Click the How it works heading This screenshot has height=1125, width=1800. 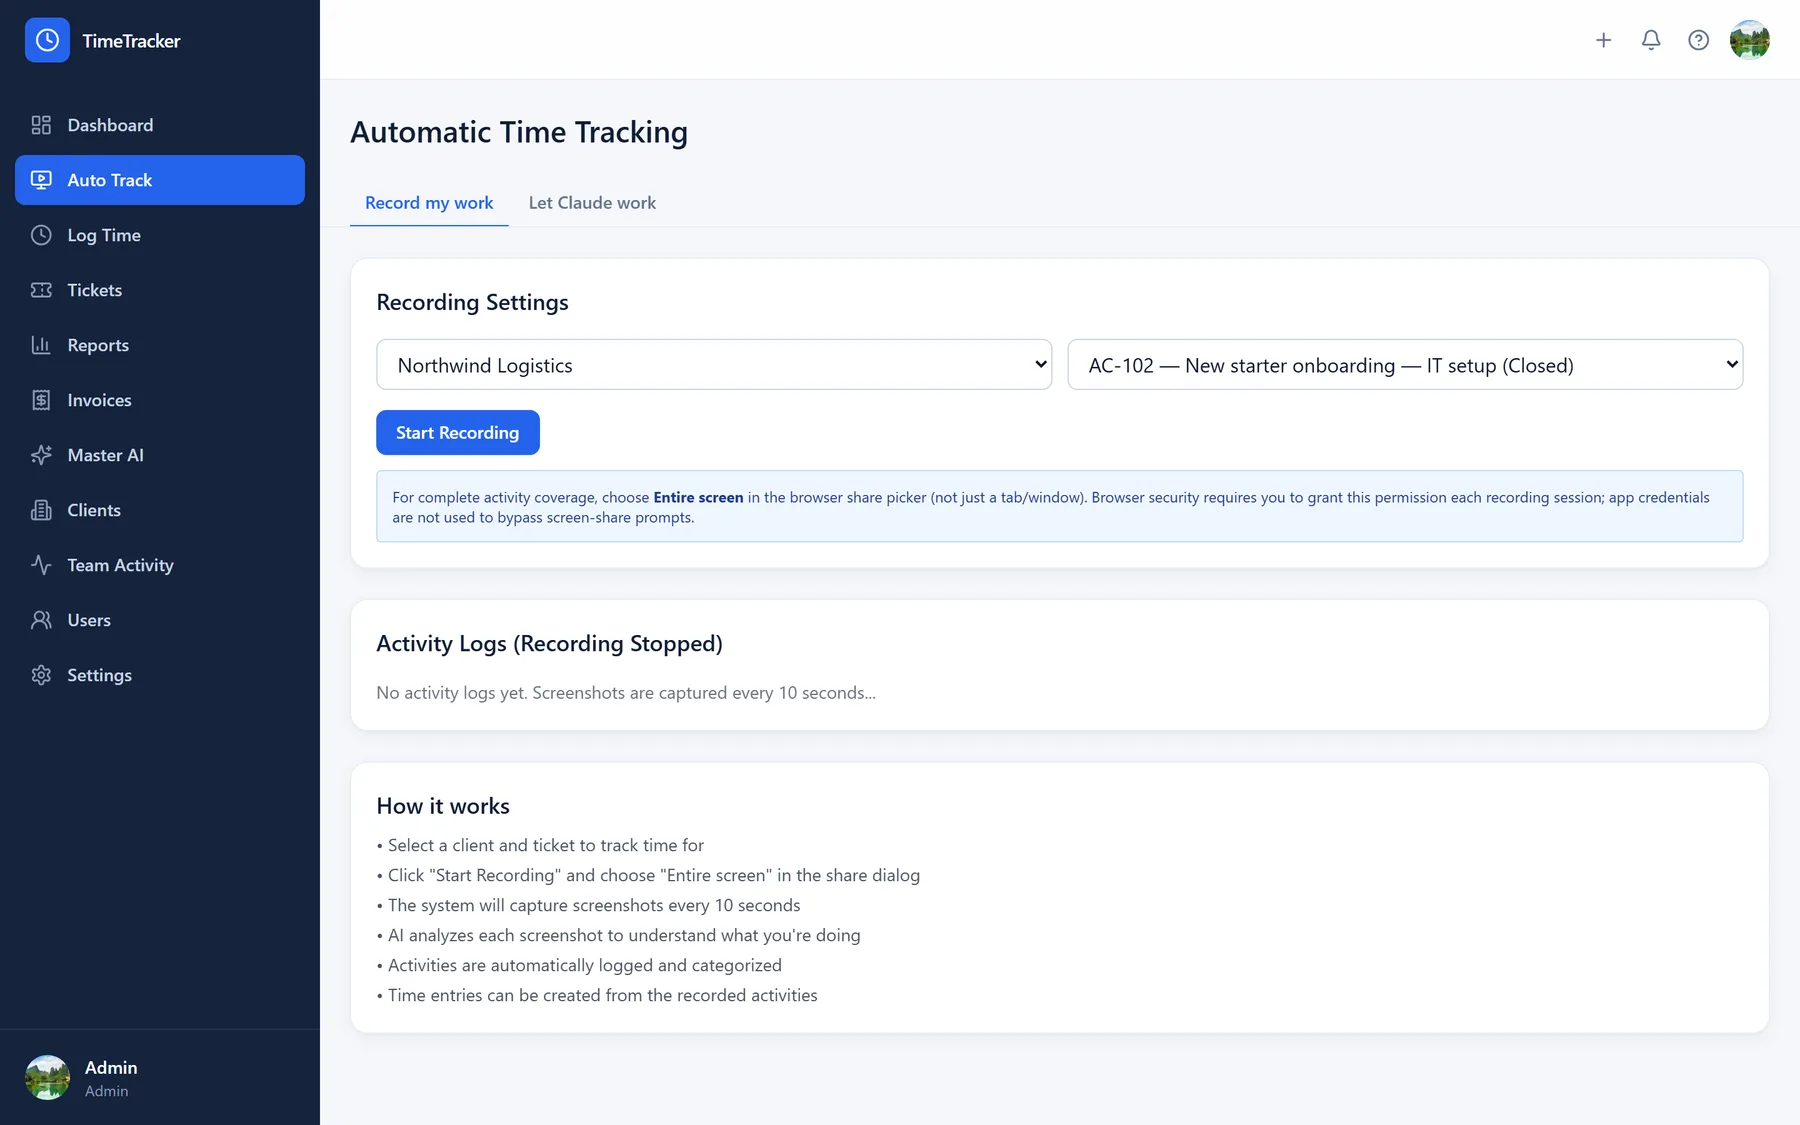tap(443, 806)
